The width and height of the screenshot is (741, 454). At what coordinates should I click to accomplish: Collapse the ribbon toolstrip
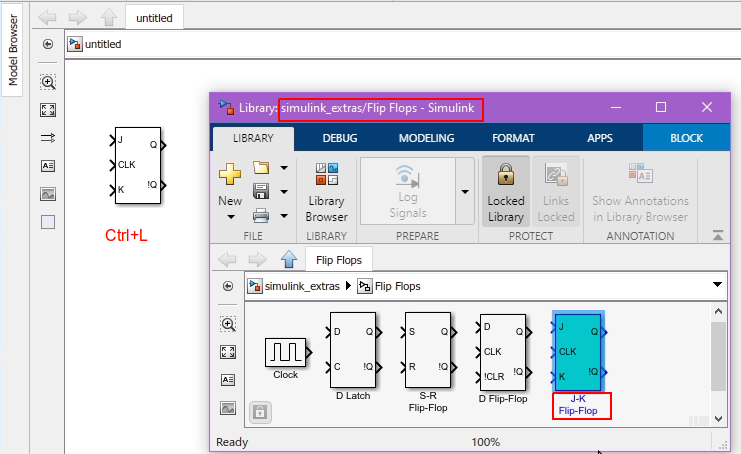tap(717, 236)
